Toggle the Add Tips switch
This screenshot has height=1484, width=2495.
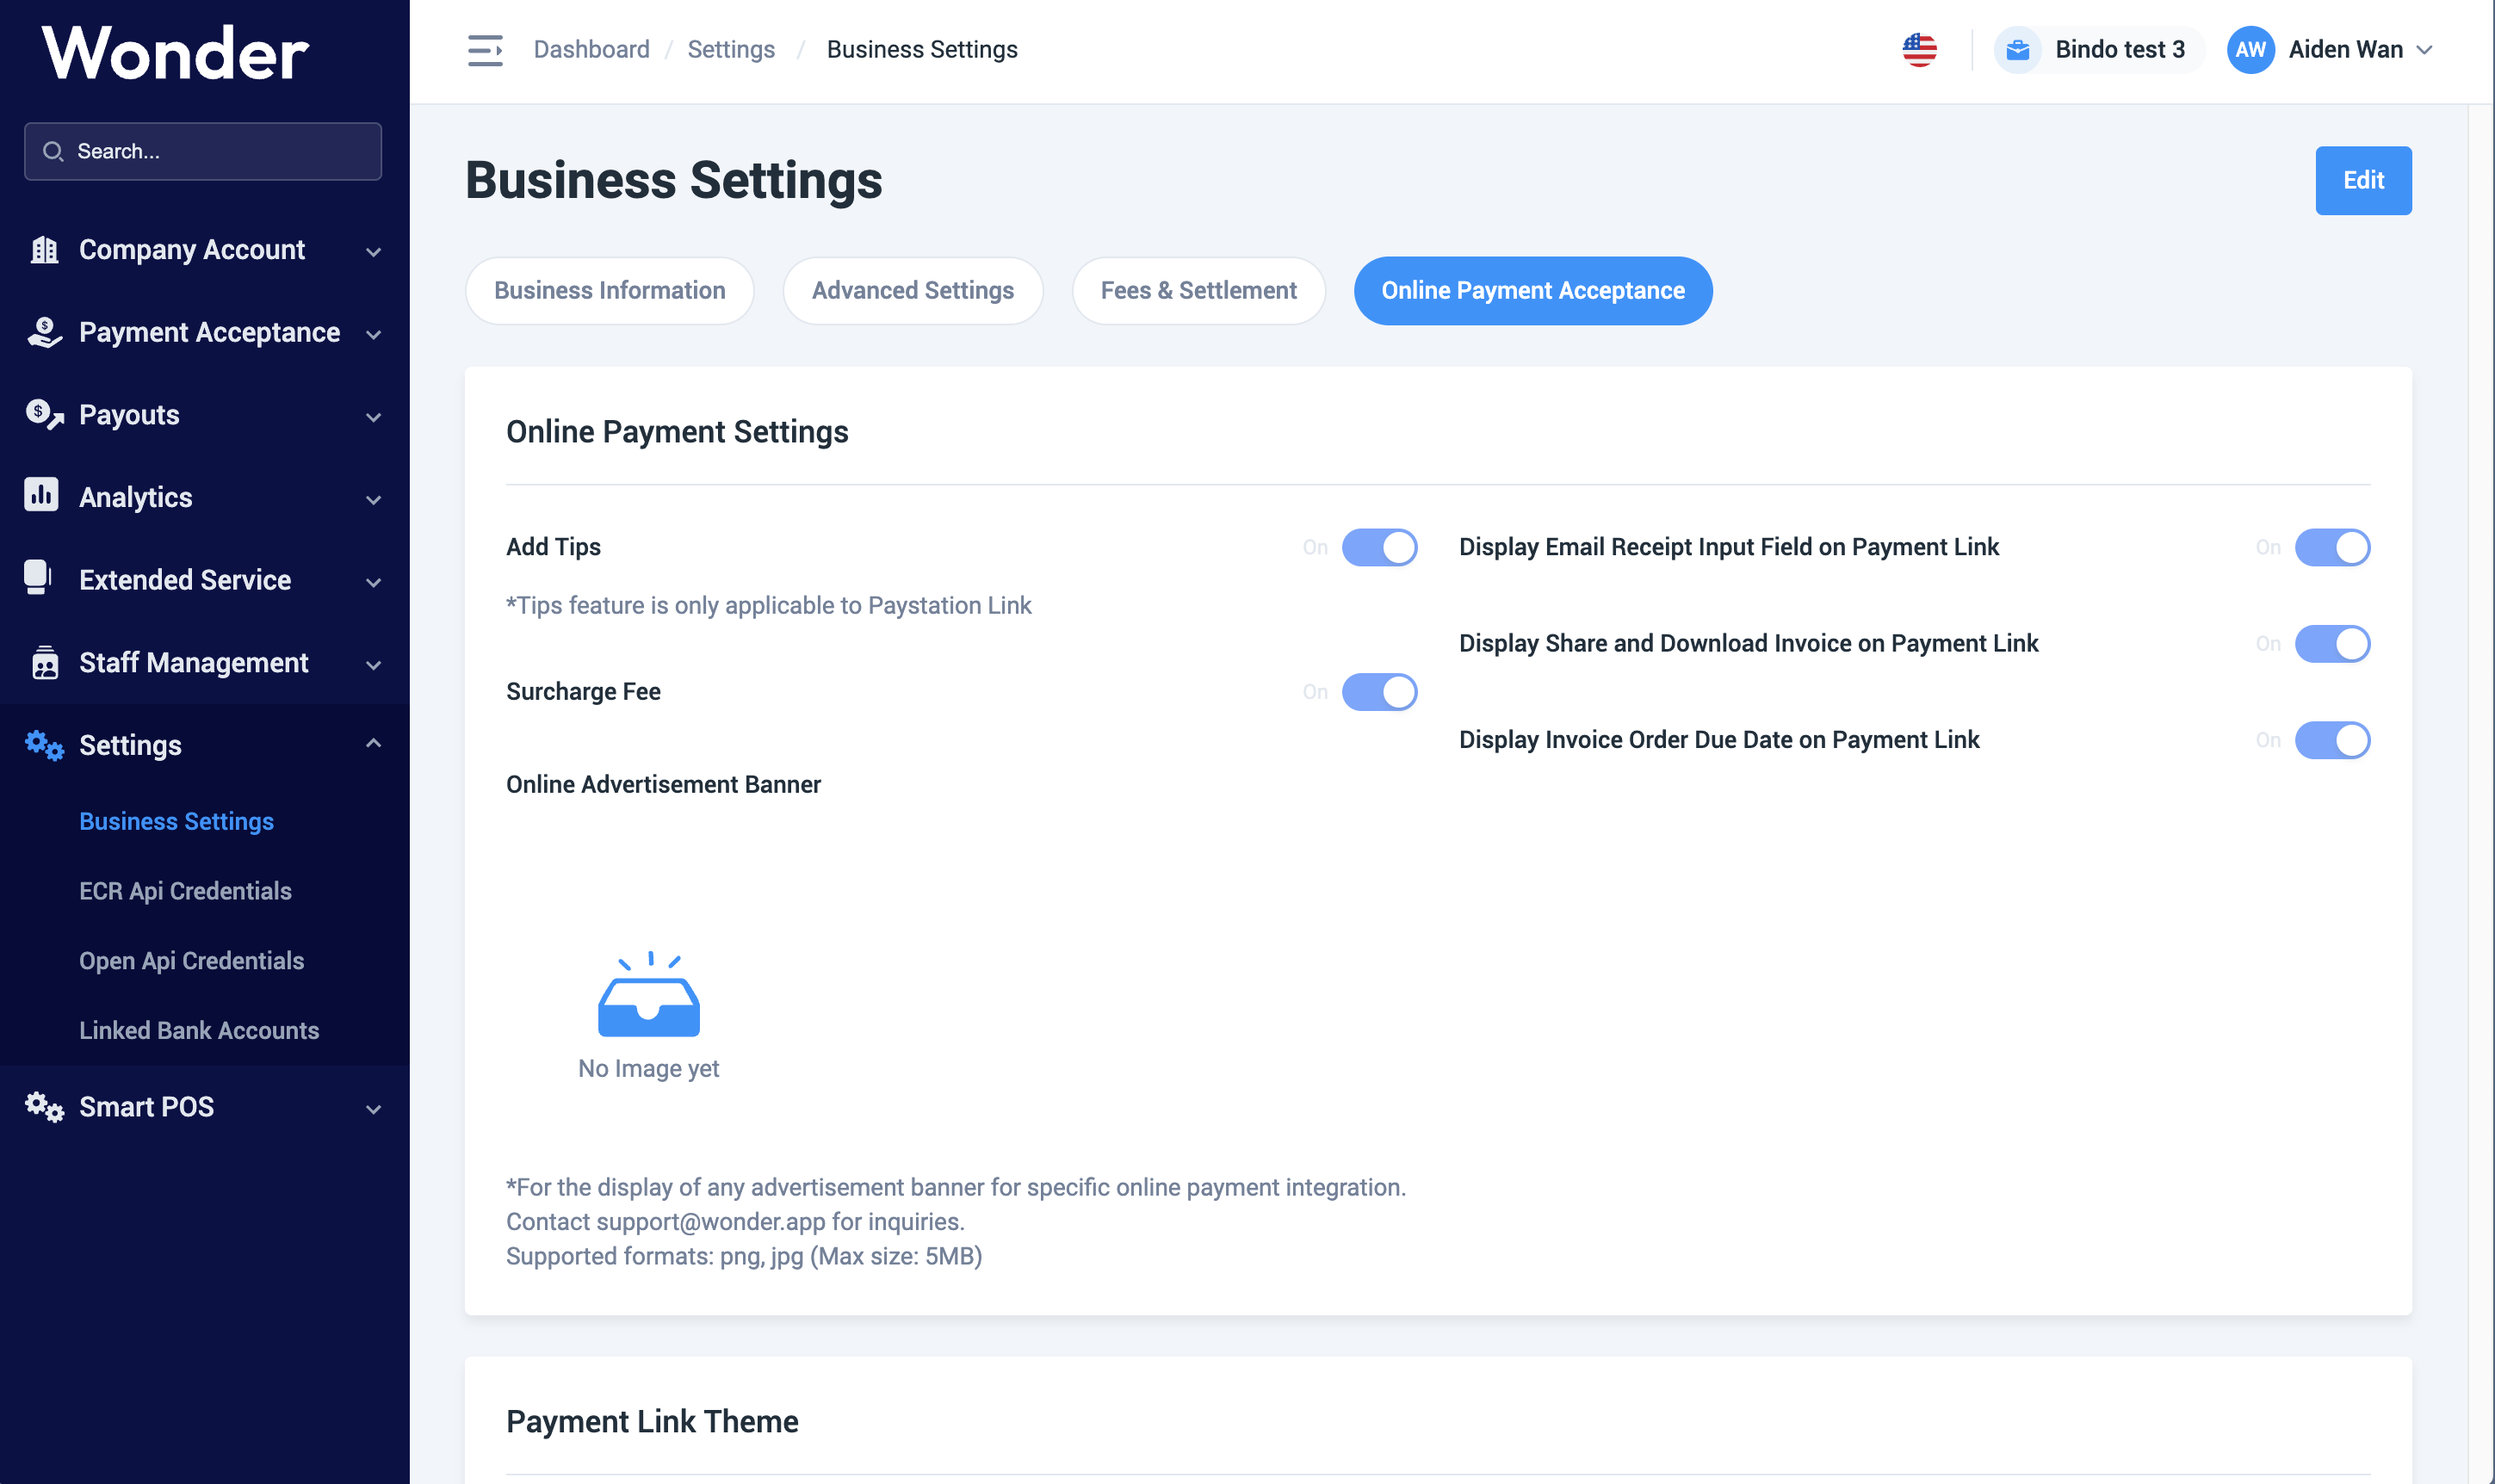click(1379, 547)
